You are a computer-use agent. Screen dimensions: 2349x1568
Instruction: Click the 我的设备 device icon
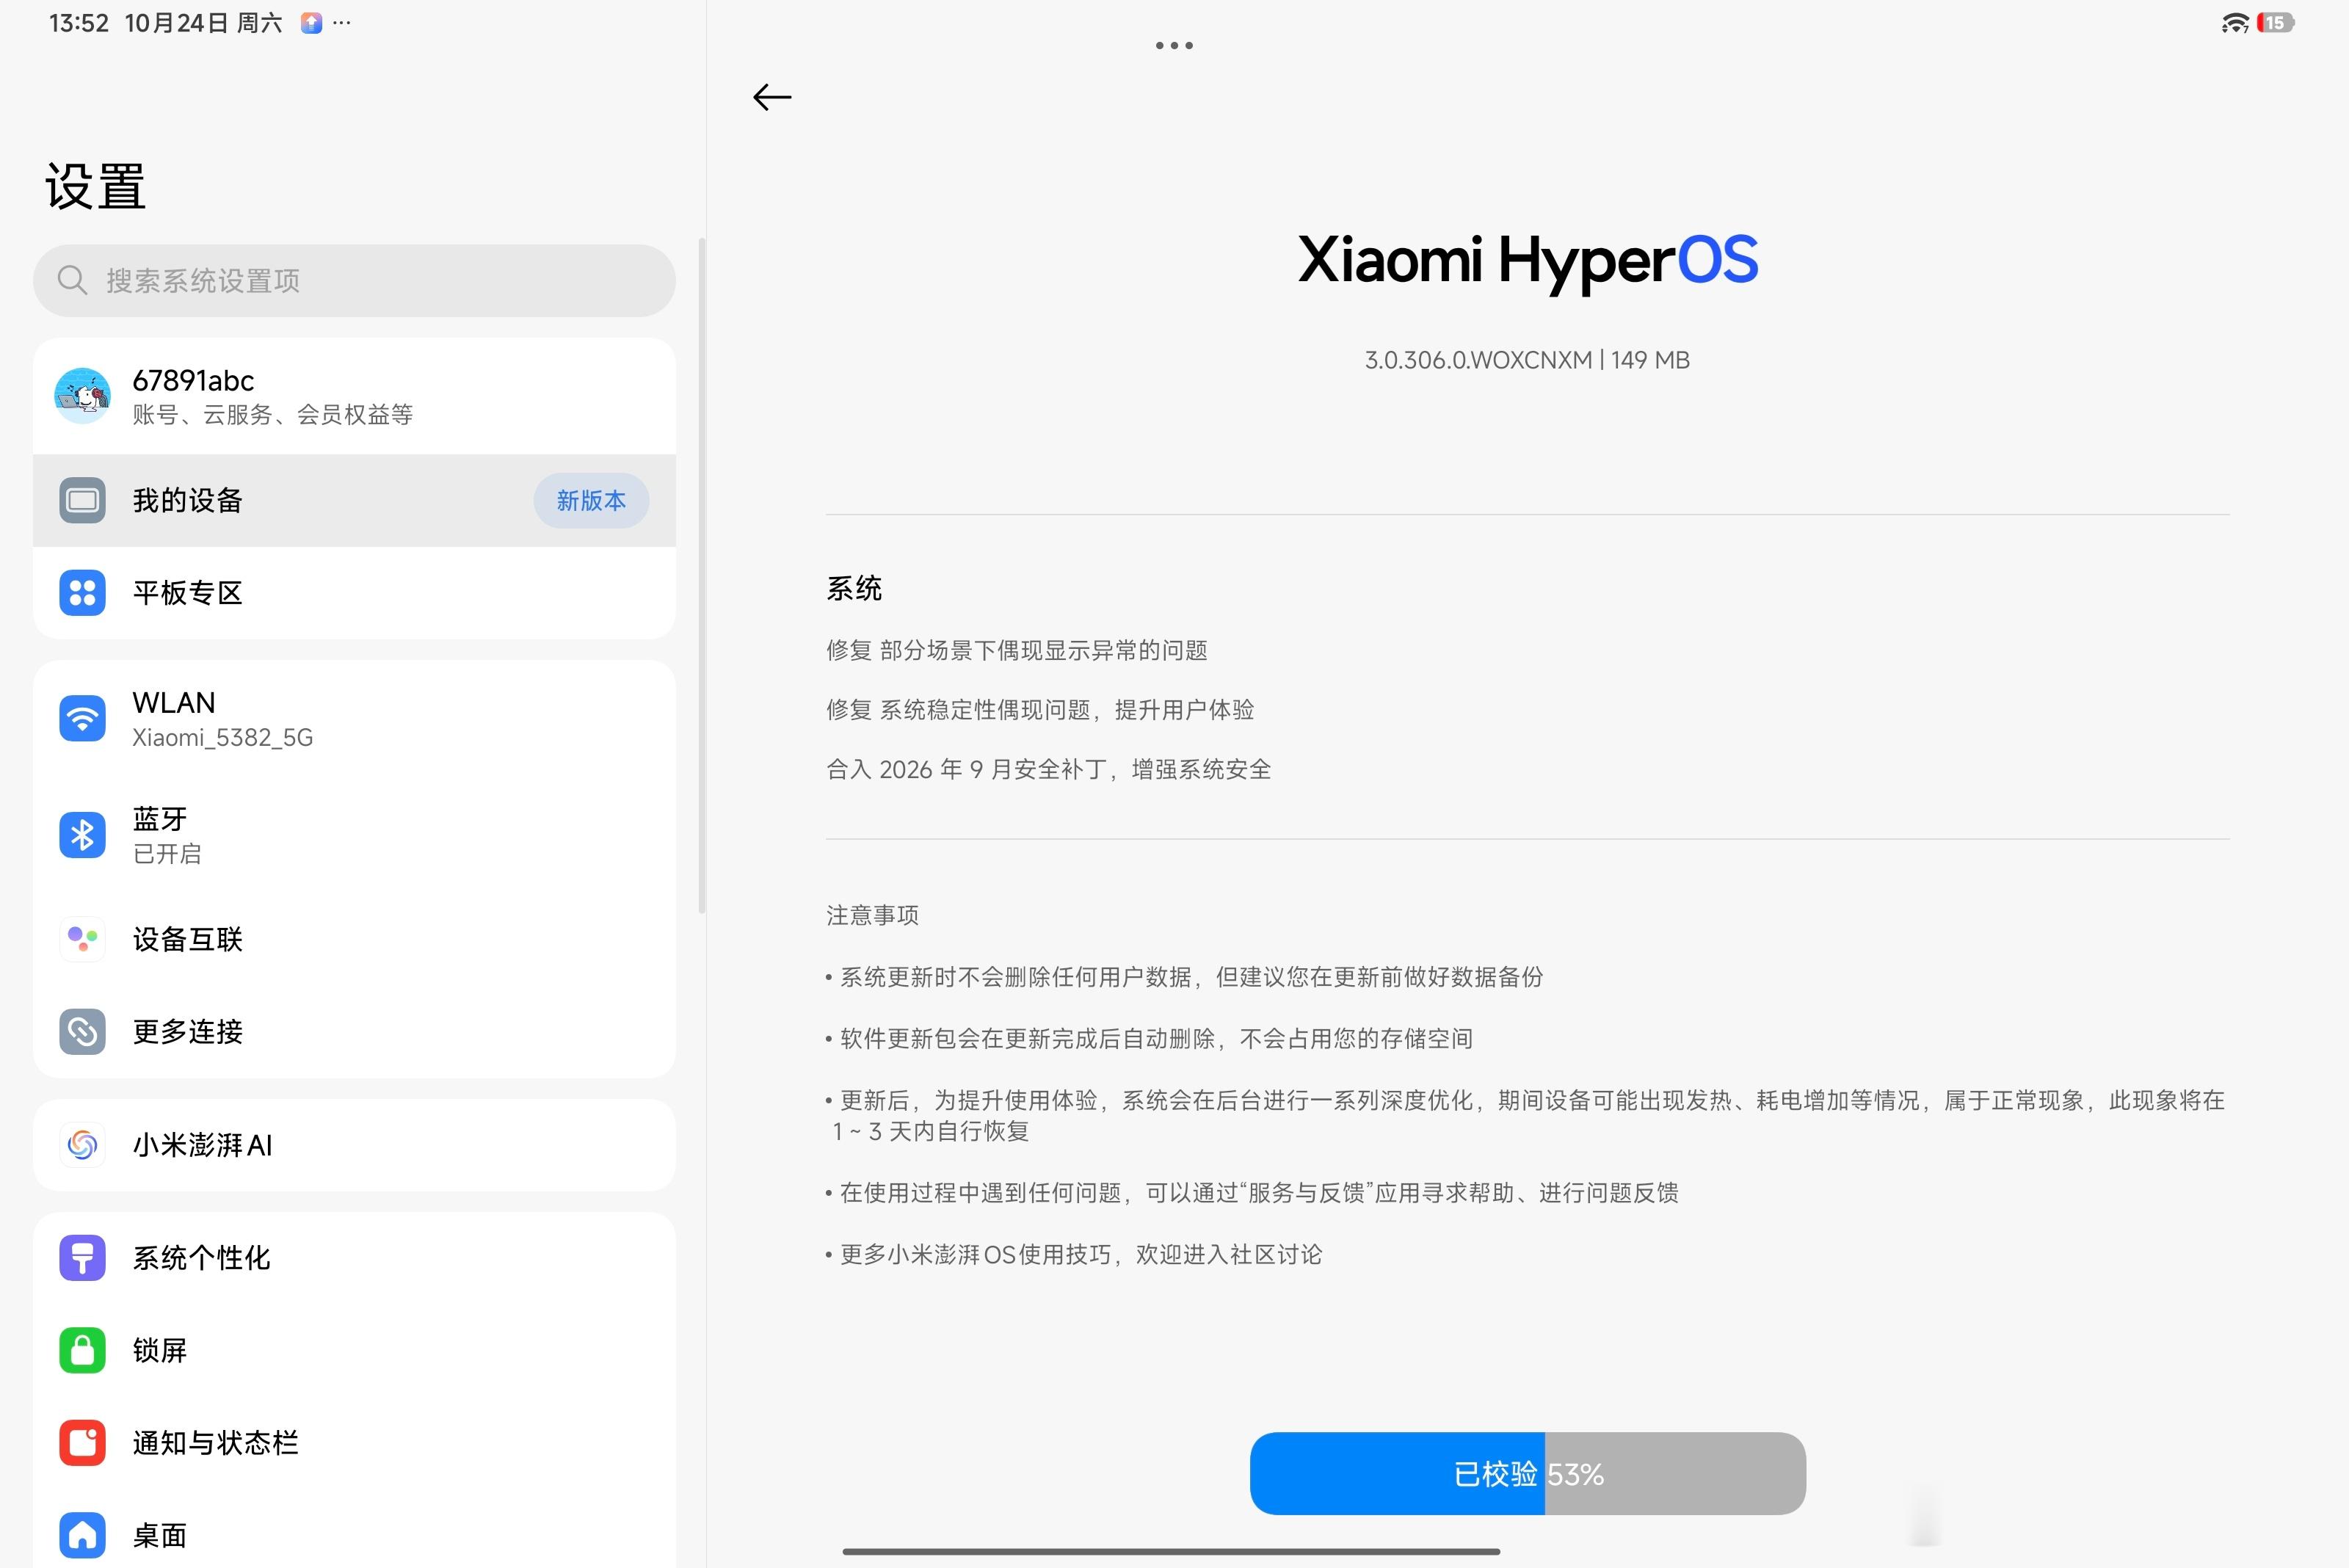point(83,500)
